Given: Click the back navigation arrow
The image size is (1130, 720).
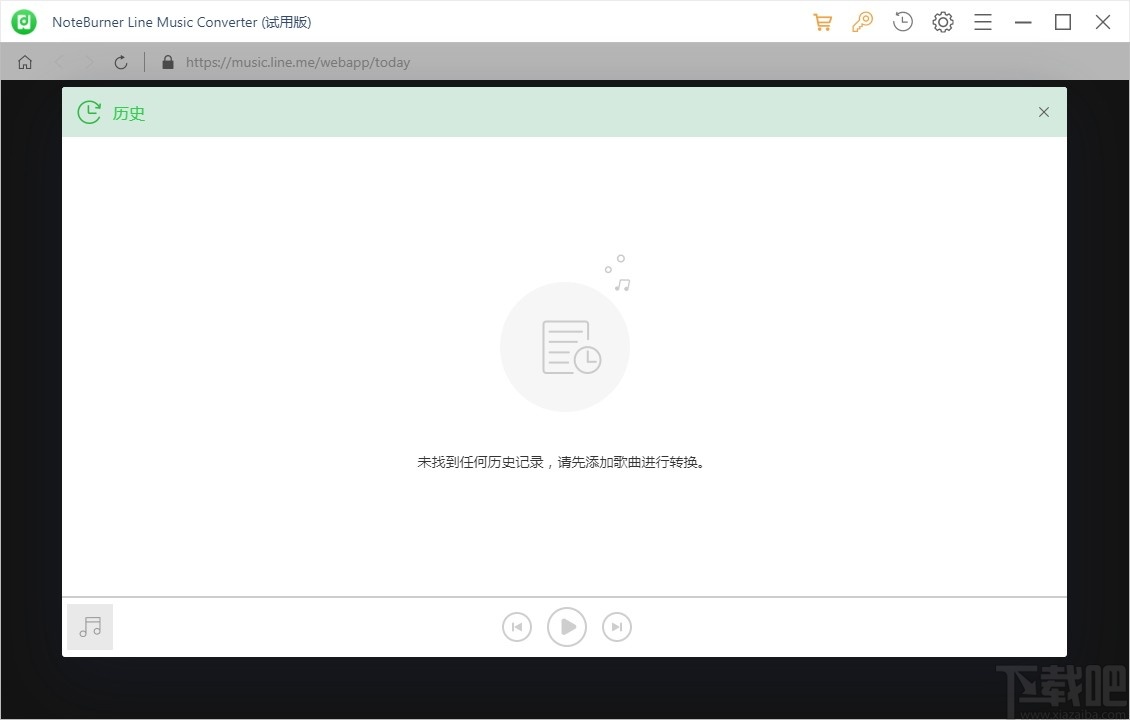Looking at the screenshot, I should (58, 61).
